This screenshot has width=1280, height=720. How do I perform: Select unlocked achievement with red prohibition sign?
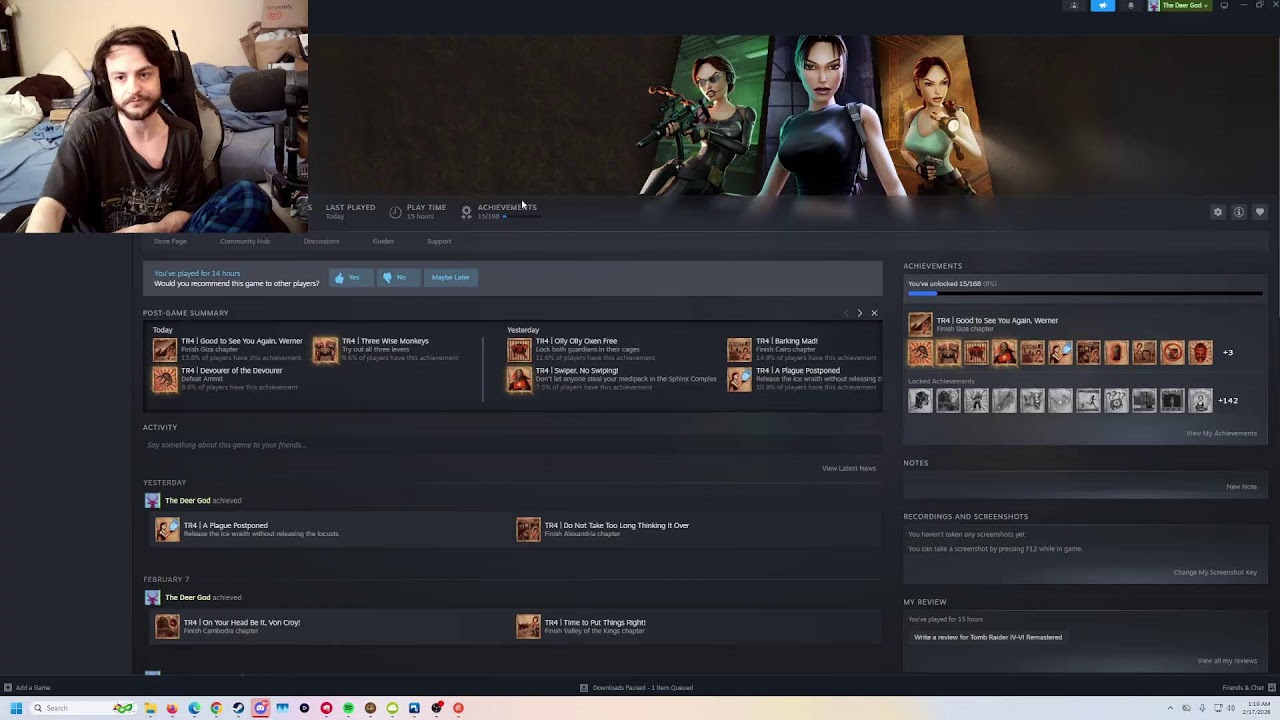1172,352
